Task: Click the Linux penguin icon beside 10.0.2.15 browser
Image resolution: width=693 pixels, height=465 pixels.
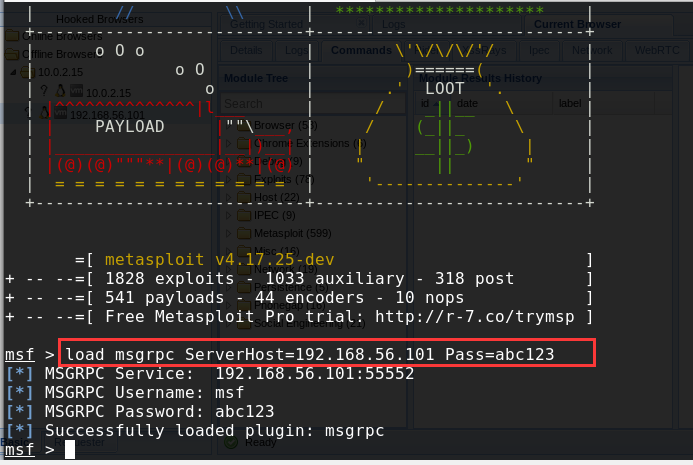Action: 61,91
